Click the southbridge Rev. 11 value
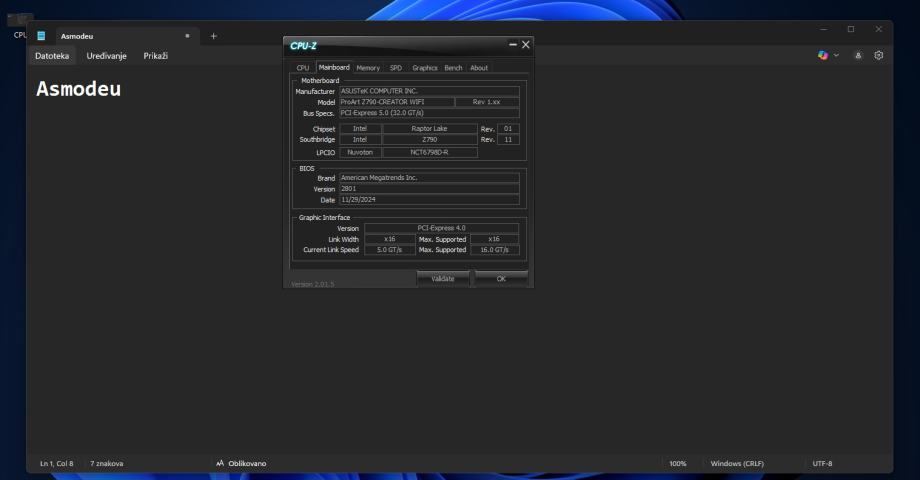Viewport: 920px width, 480px height. coord(508,140)
